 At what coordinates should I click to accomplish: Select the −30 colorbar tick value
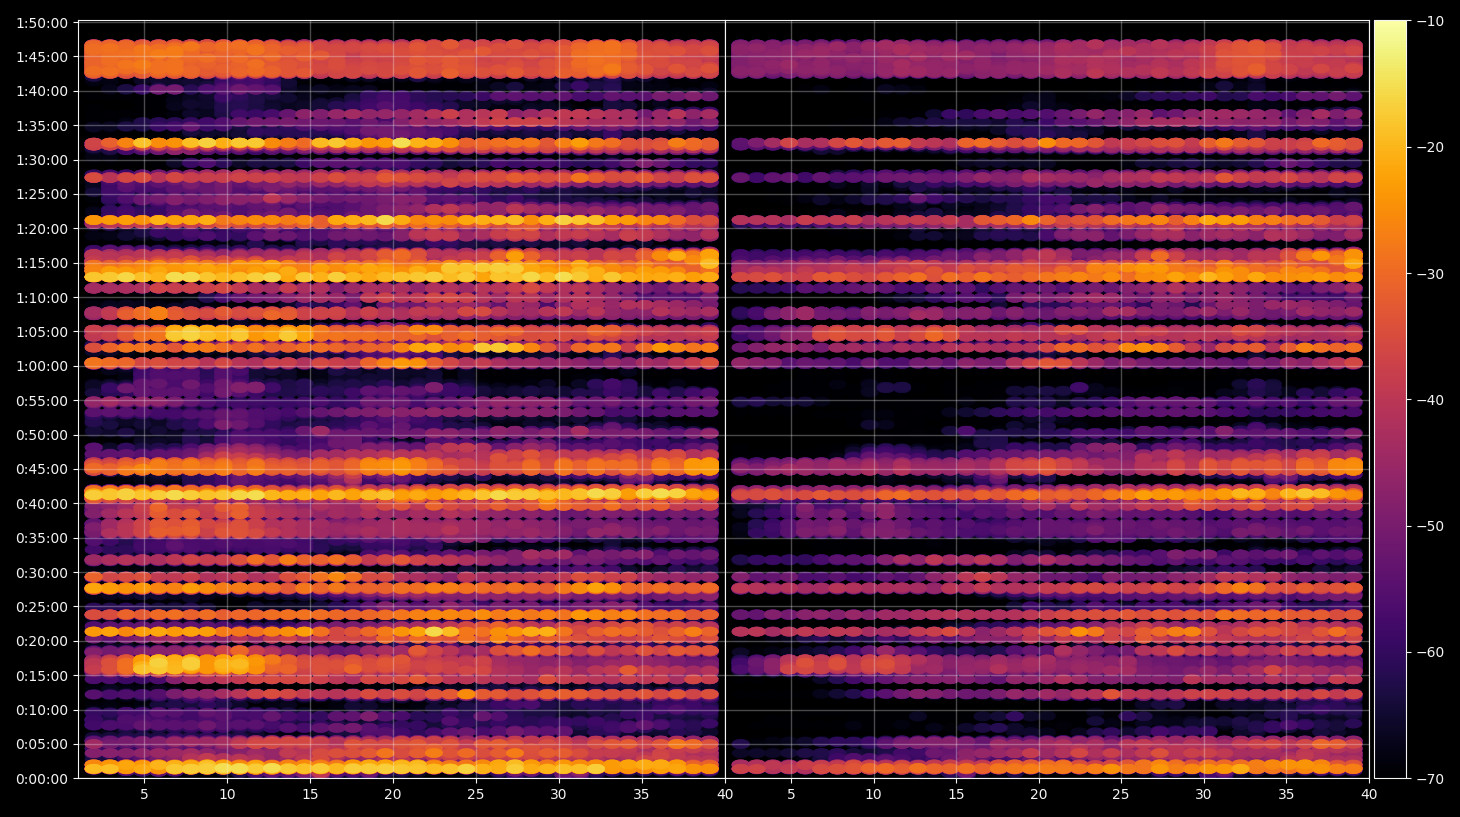(x=1430, y=273)
